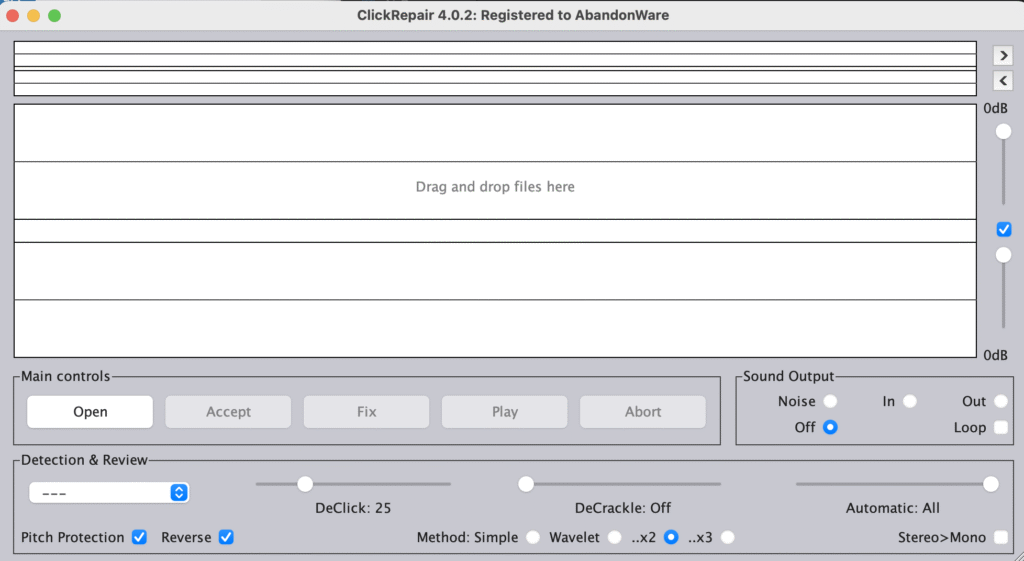The width and height of the screenshot is (1024, 561).
Task: Click the right arrow scroll button
Action: click(1003, 56)
